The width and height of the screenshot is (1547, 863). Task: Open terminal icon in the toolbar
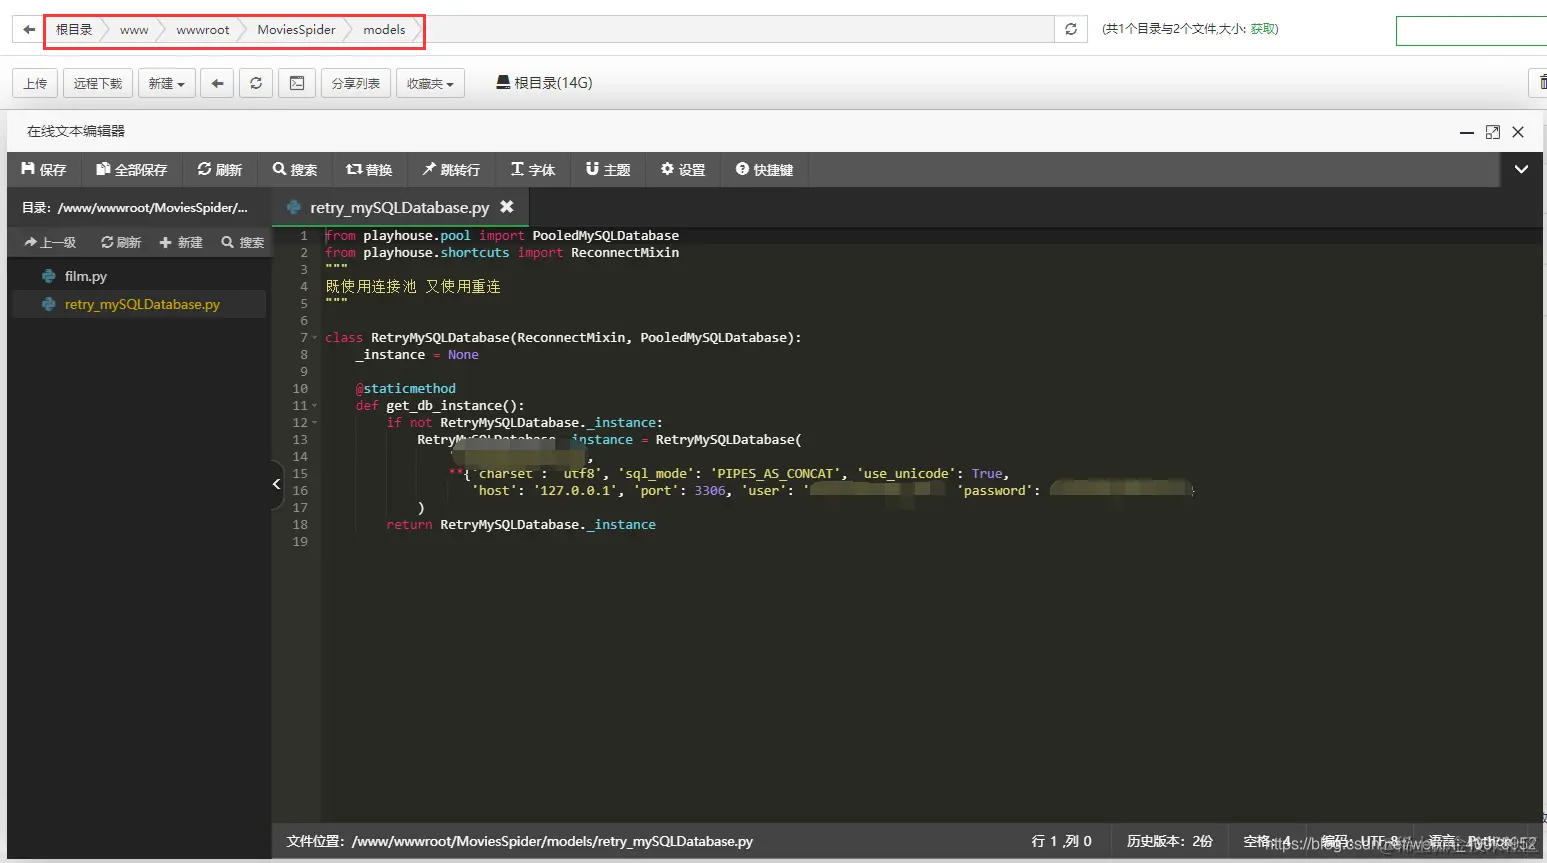click(x=297, y=83)
